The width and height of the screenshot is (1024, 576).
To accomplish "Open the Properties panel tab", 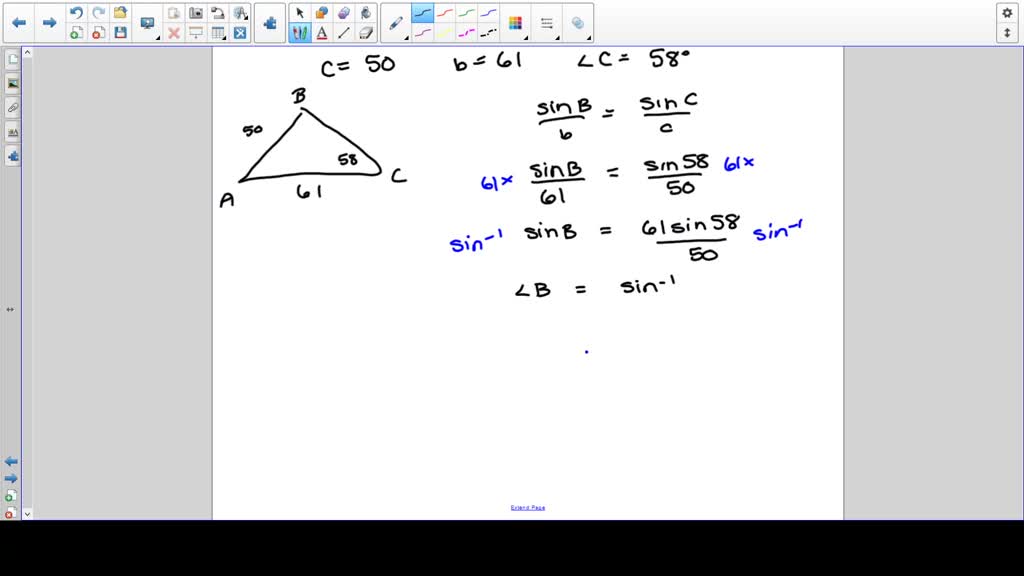I will pyautogui.click(x=11, y=131).
